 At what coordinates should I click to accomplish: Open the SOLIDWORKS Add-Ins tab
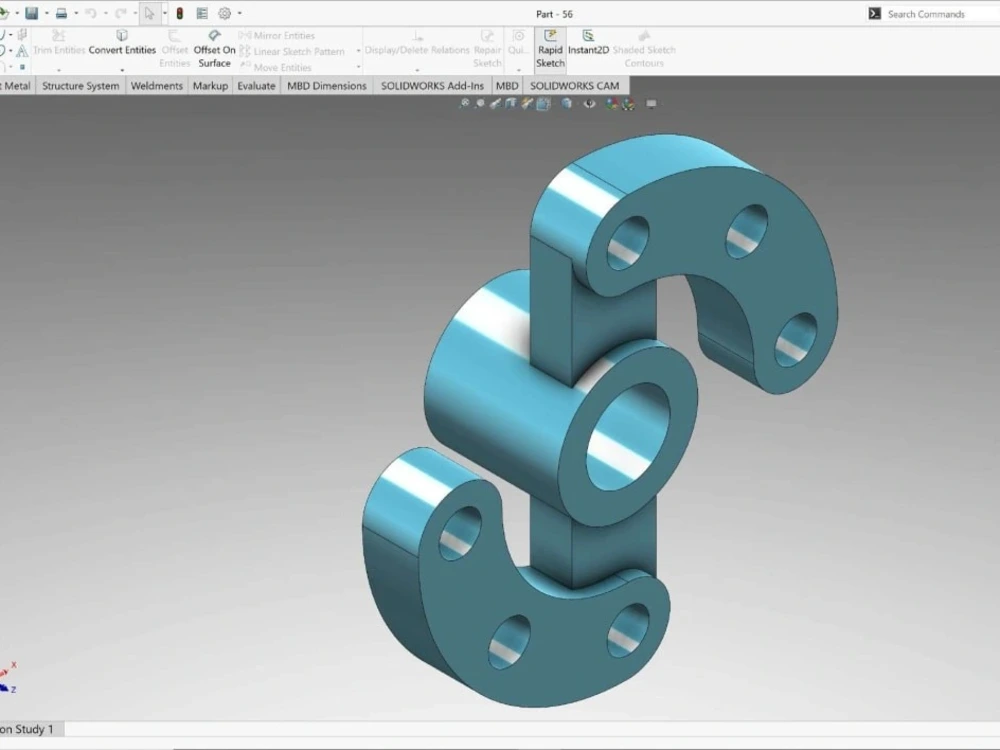432,85
